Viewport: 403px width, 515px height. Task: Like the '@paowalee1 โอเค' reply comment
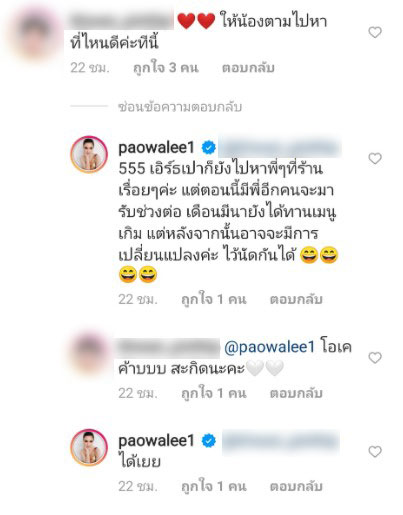375,358
